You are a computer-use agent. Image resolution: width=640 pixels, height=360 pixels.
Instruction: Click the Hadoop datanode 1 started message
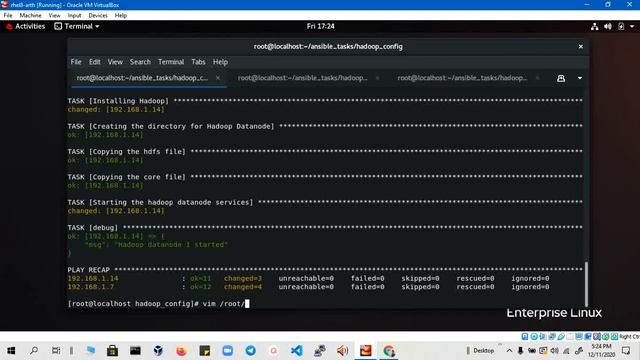click(156, 244)
